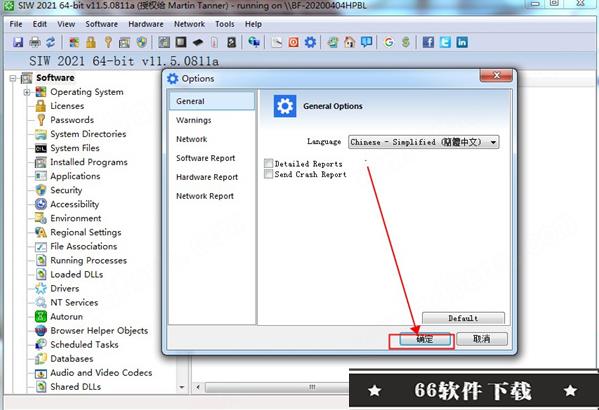
Task: Click the tree panel scroll-down arrow
Action: coord(182,387)
